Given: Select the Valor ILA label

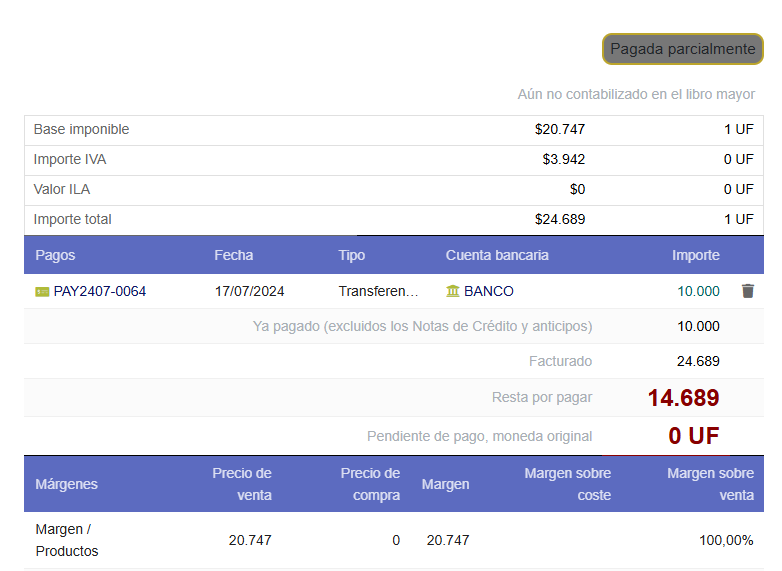Looking at the screenshot, I should [x=62, y=189].
